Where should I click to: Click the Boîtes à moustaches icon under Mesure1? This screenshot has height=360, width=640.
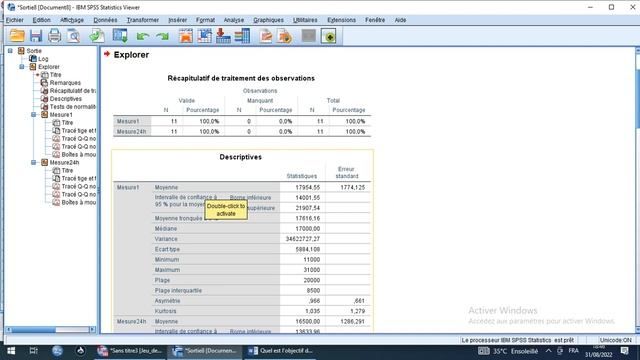(x=56, y=154)
